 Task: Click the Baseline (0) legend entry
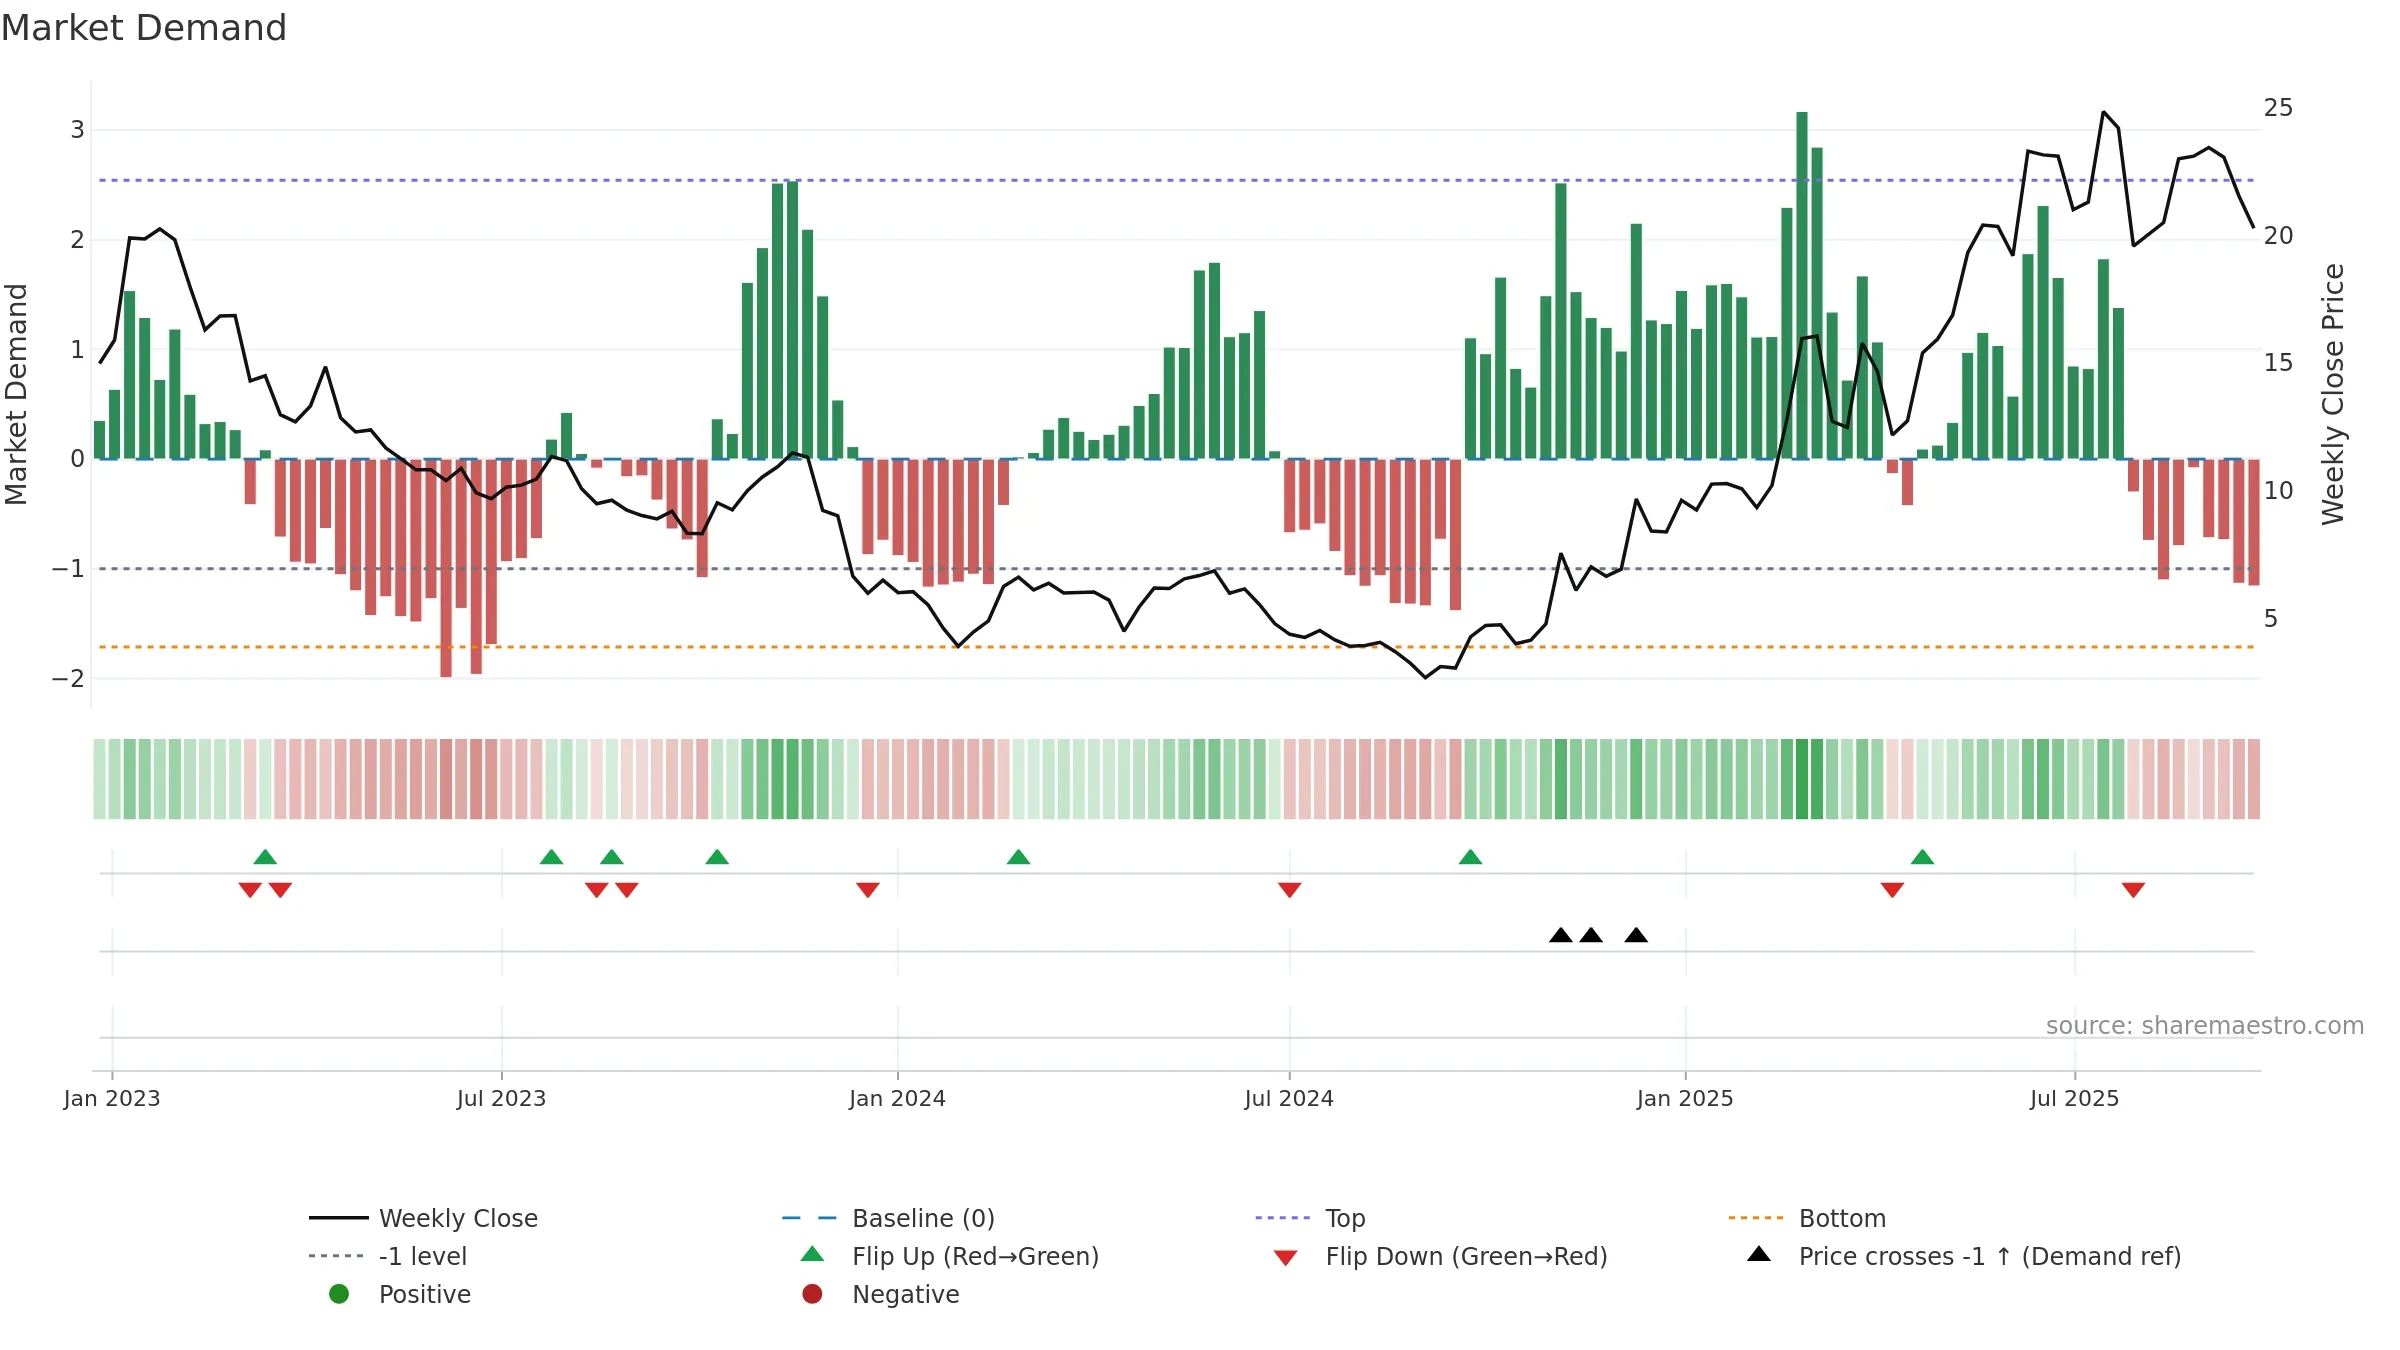[888, 1218]
